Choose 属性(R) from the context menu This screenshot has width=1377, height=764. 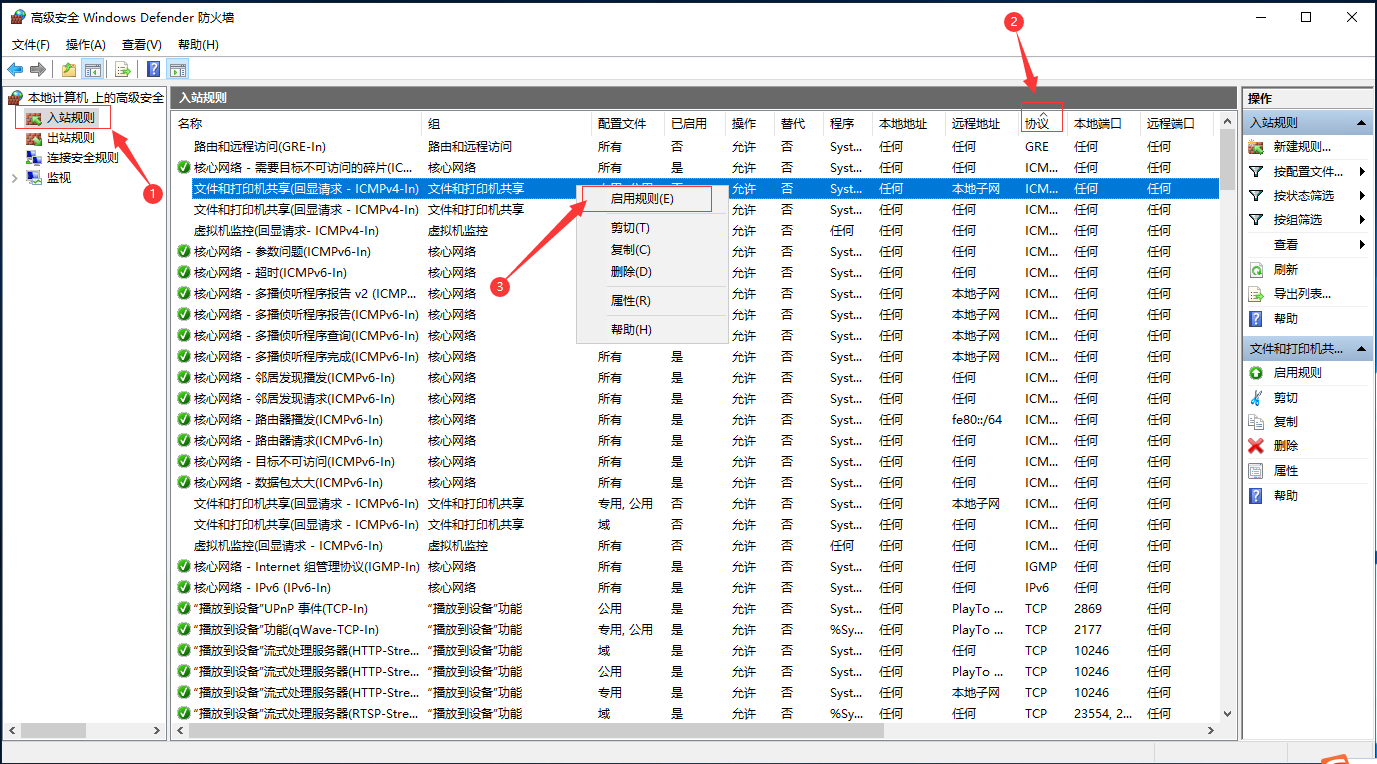tap(652, 301)
